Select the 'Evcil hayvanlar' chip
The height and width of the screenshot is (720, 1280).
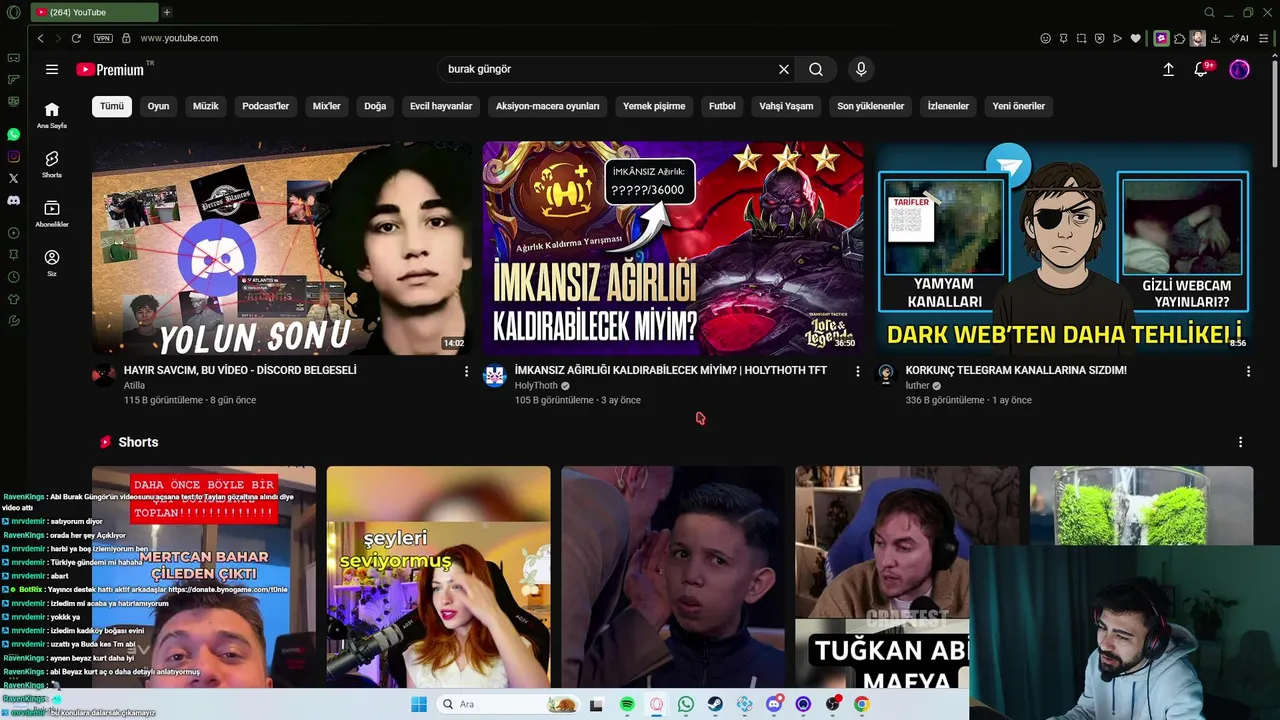(x=441, y=106)
